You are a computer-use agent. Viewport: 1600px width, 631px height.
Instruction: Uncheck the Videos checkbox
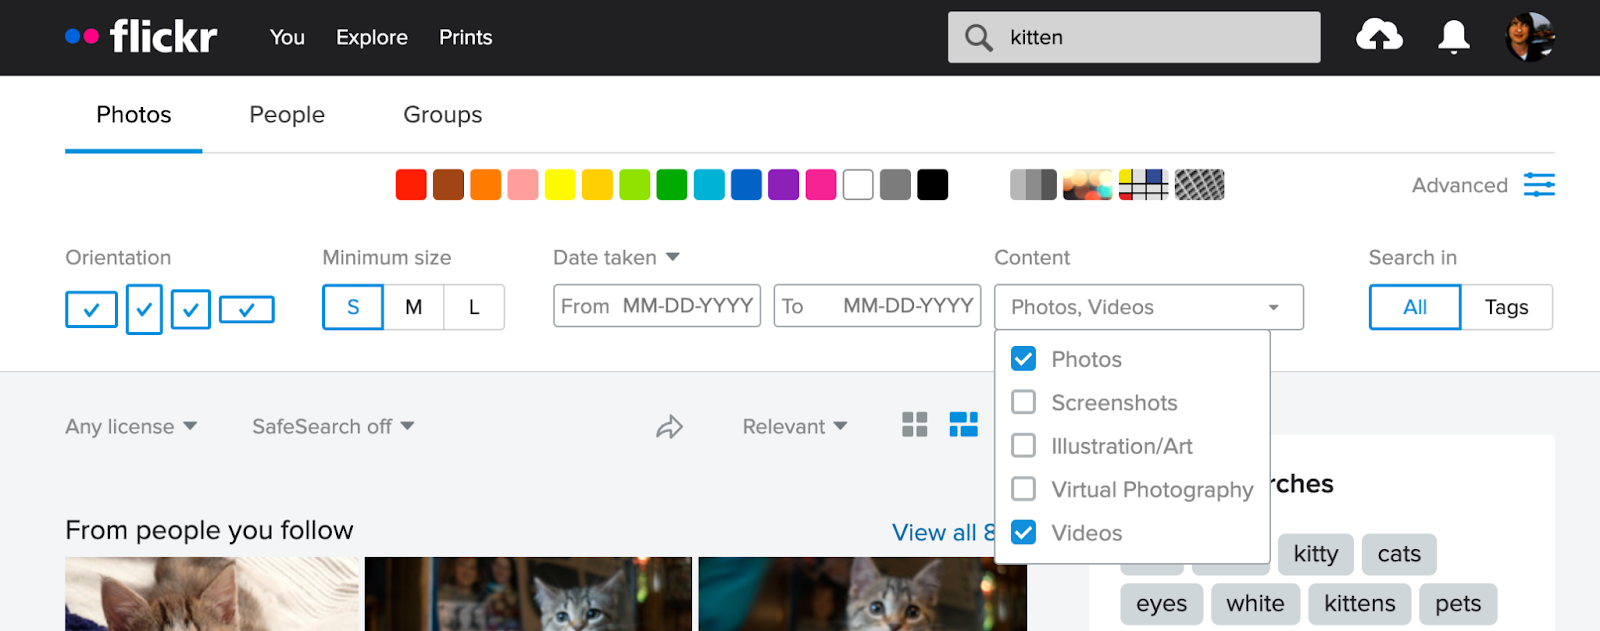click(1024, 533)
